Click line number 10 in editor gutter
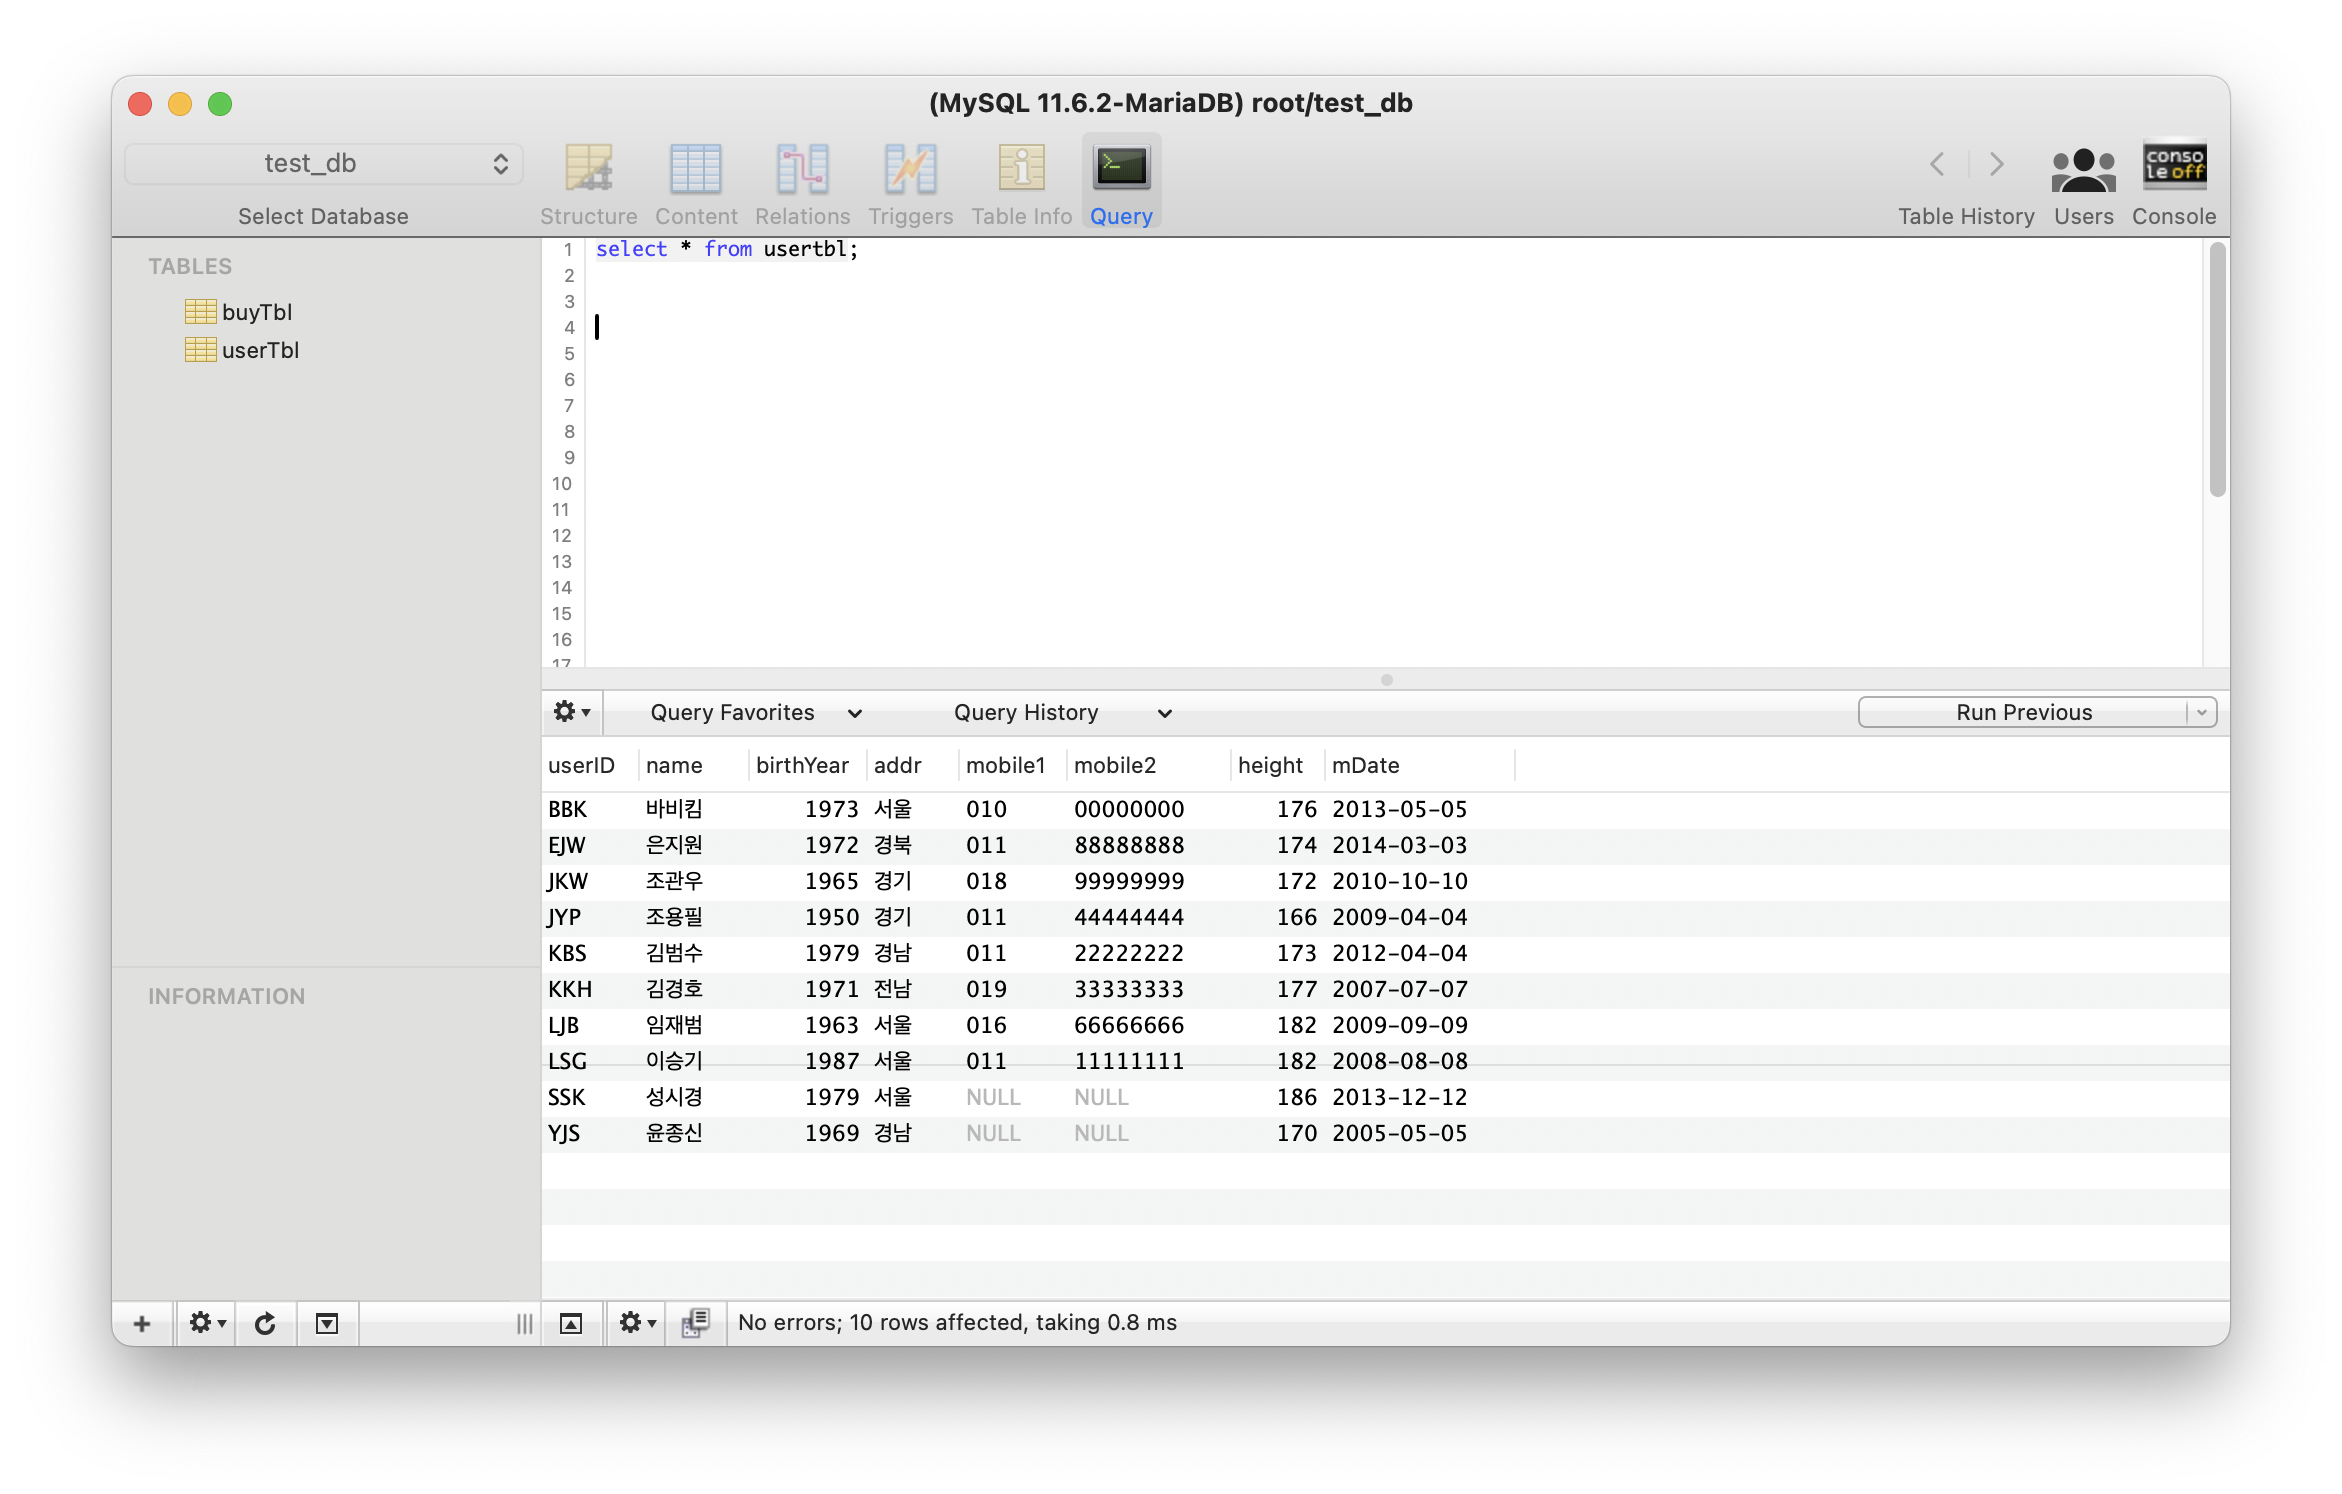Image resolution: width=2342 pixels, height=1494 pixels. (x=561, y=484)
